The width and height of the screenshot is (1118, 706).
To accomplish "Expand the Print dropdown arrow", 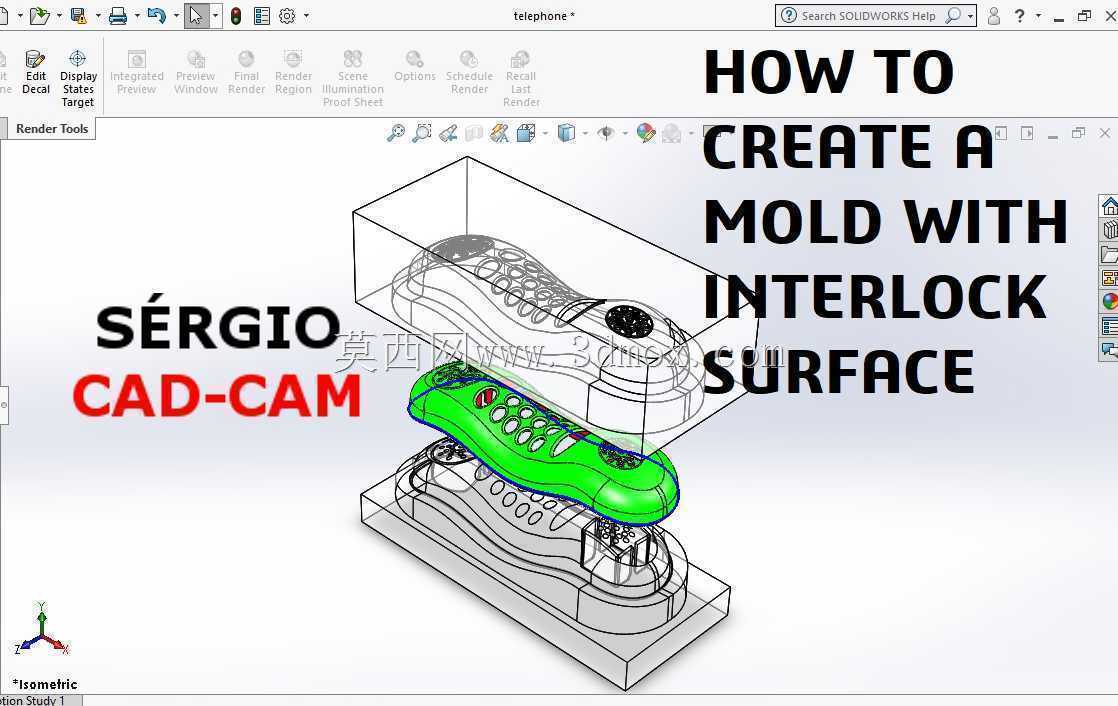I will pyautogui.click(x=137, y=16).
